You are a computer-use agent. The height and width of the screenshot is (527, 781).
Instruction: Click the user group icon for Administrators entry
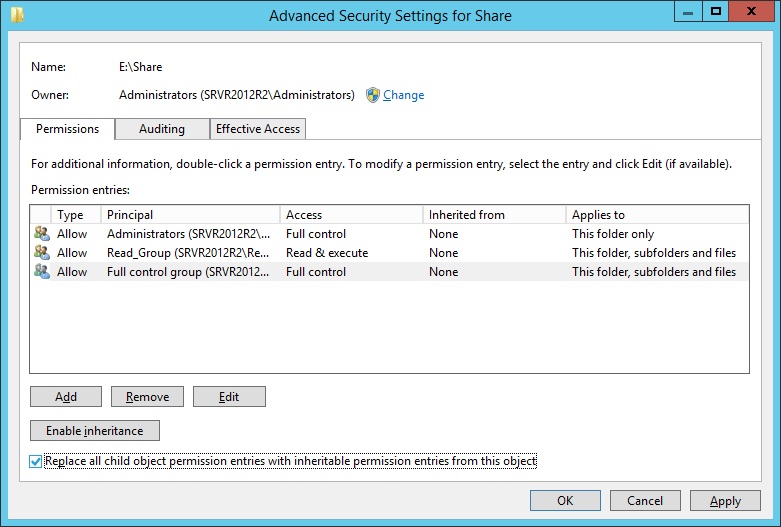click(41, 234)
